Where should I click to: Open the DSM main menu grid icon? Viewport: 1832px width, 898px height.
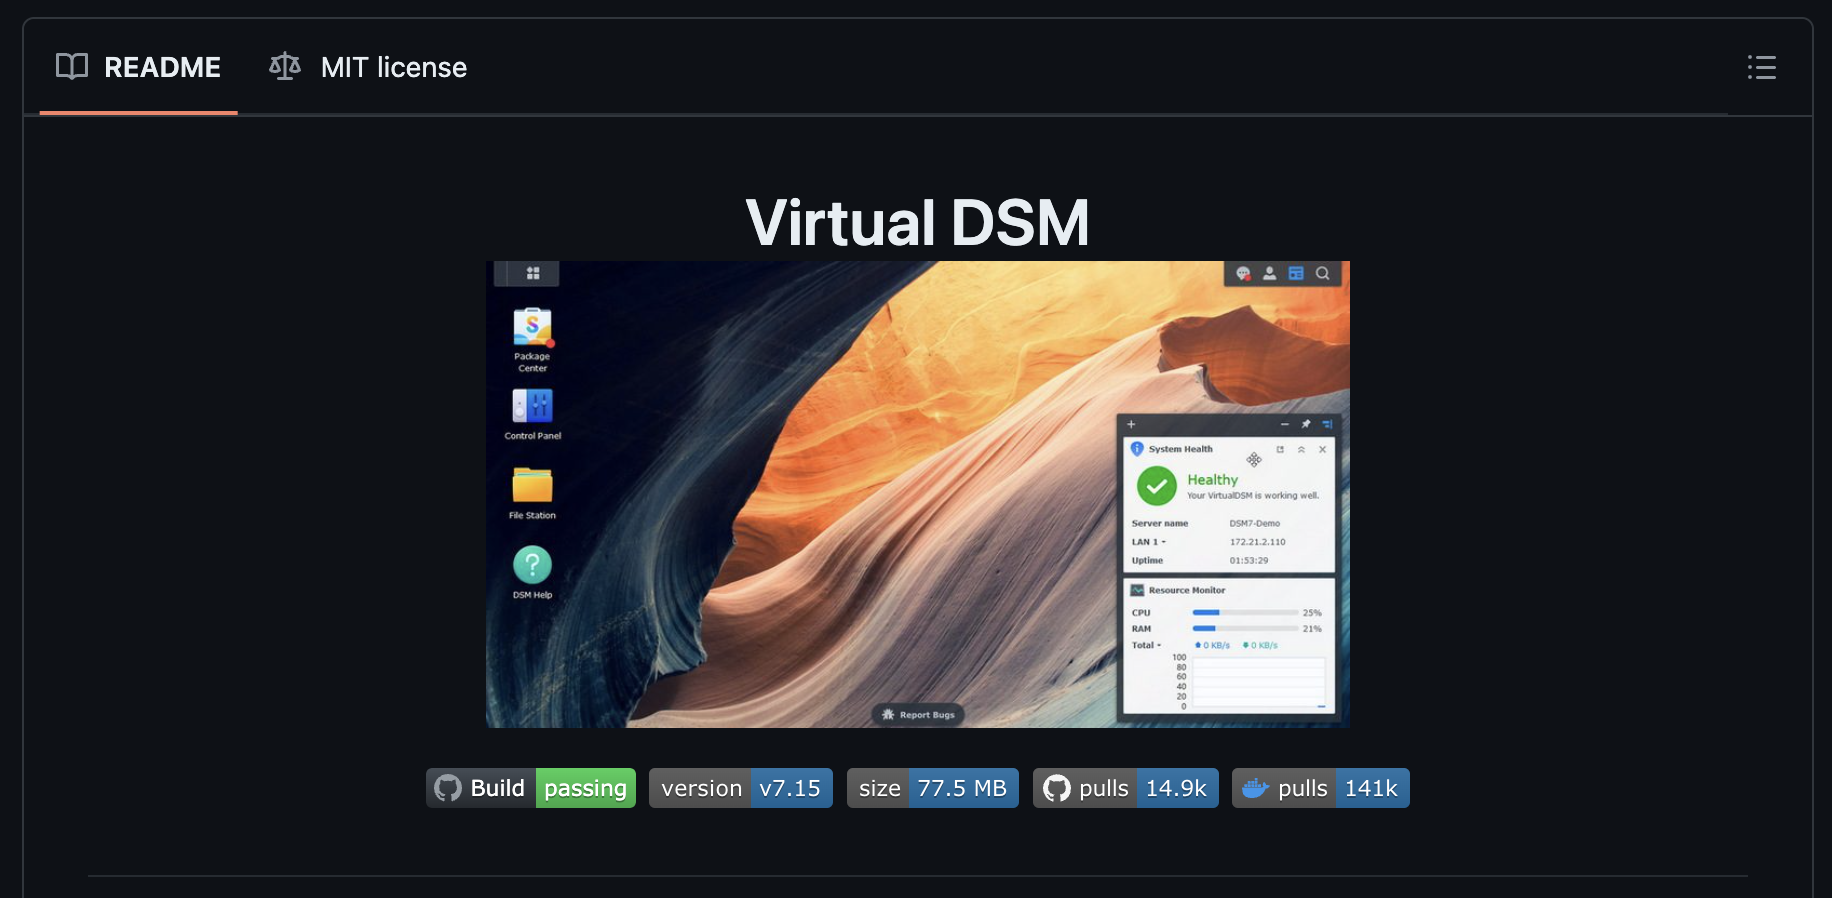(x=533, y=273)
